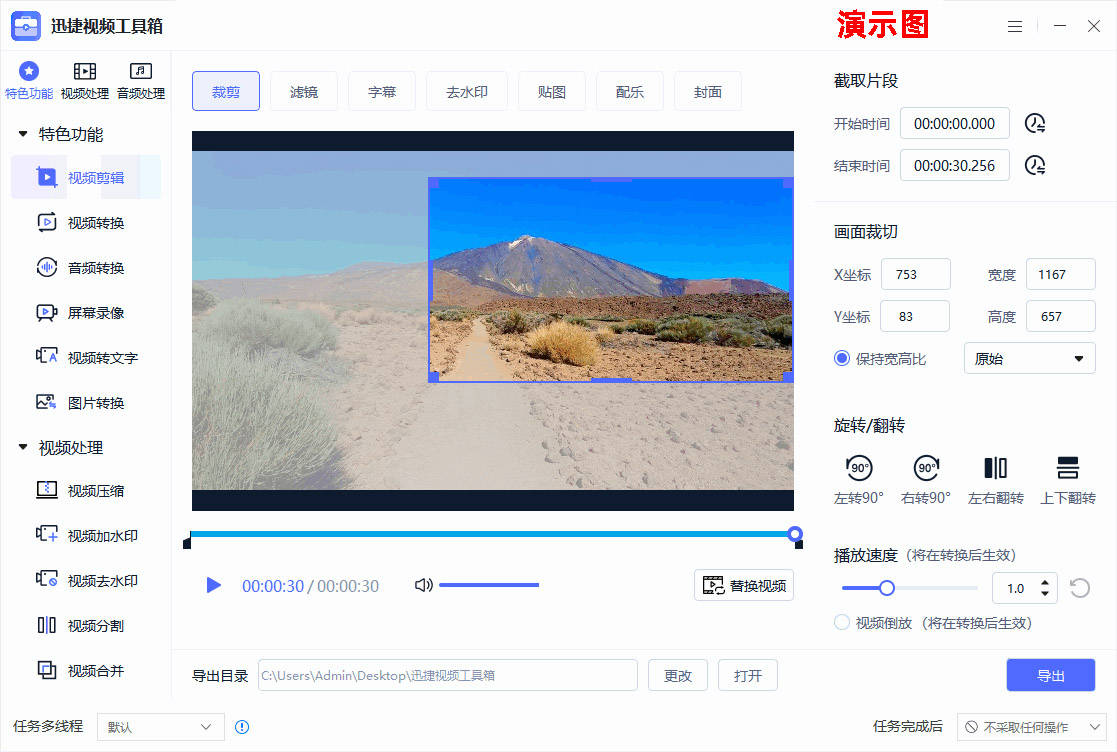The width and height of the screenshot is (1117, 752).
Task: Toggle the 保持宽高比 radio button
Action: [x=842, y=358]
